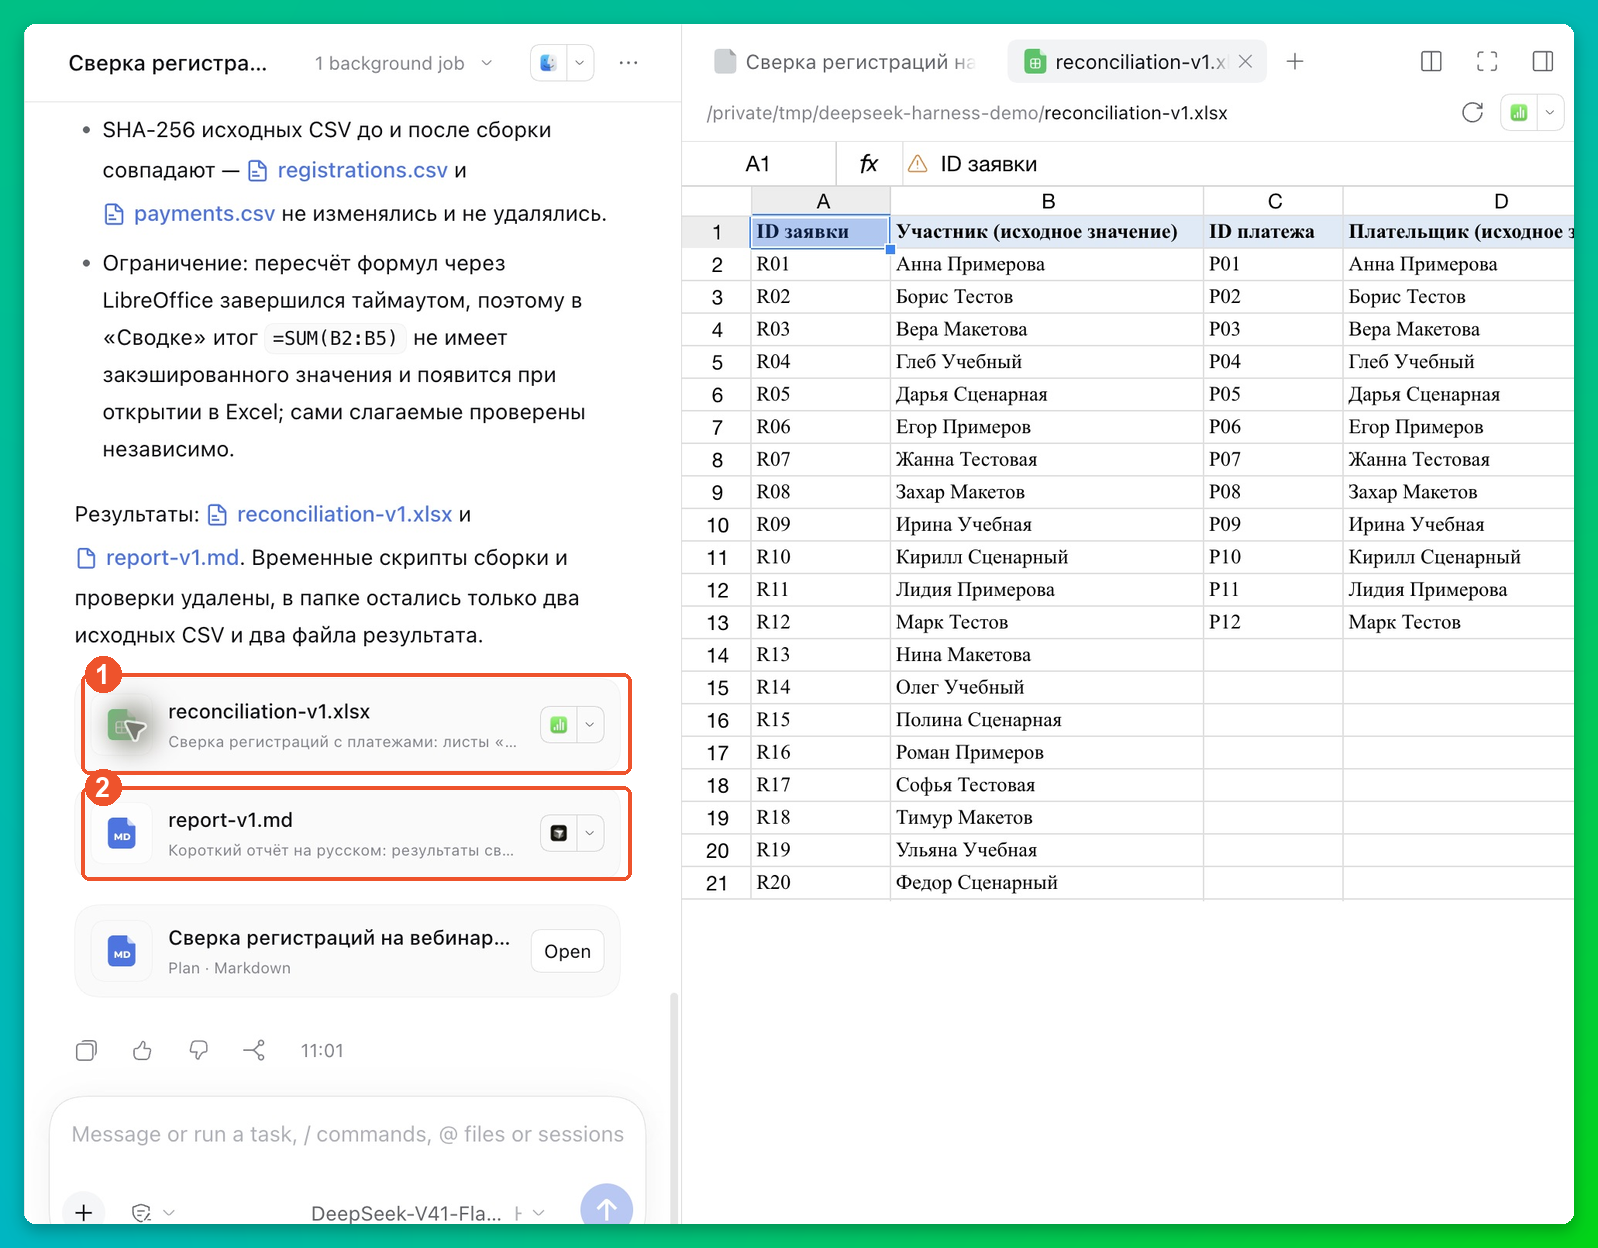Open report-v1.md with the dark editor app icon
1598x1248 pixels.
tap(559, 833)
